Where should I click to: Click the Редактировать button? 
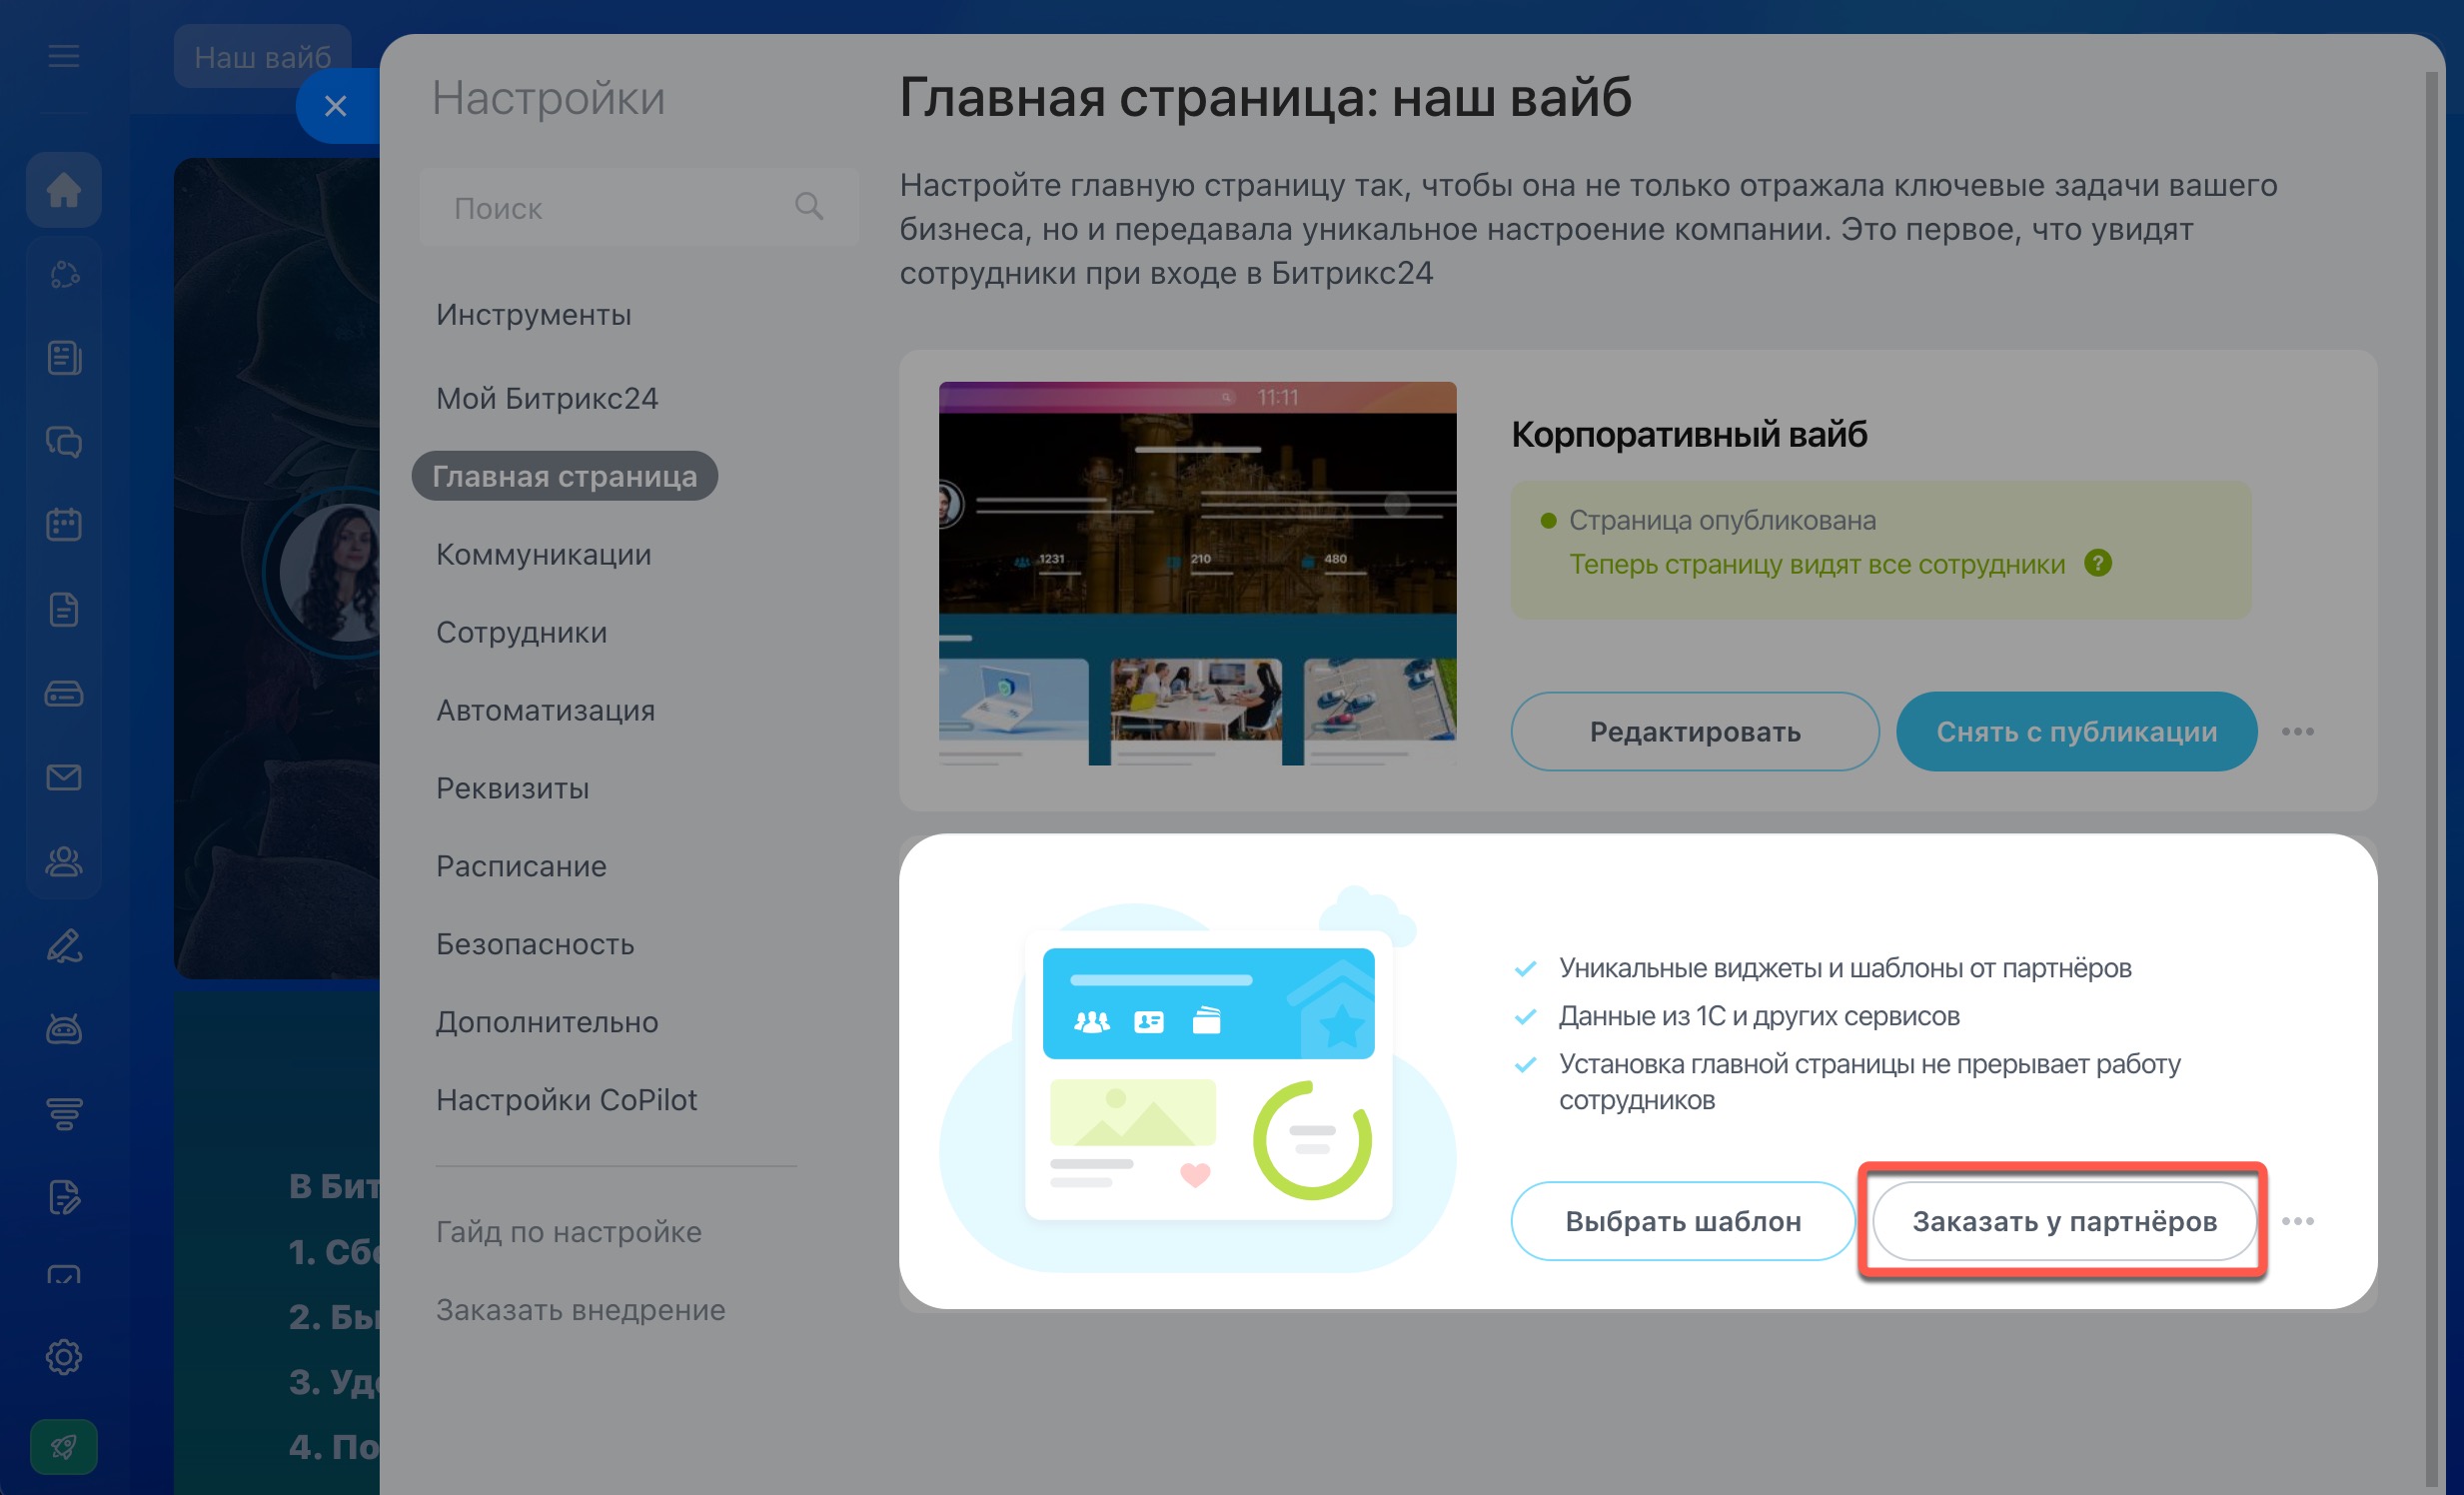coord(1695,732)
